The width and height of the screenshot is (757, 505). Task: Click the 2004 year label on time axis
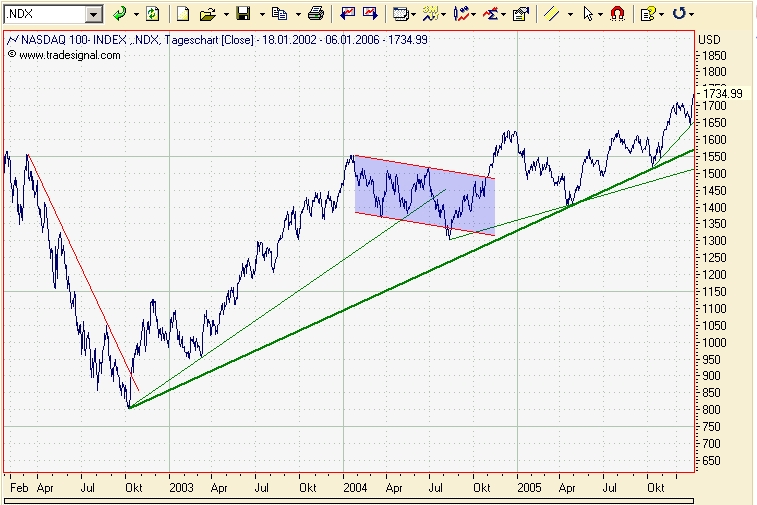pos(355,488)
